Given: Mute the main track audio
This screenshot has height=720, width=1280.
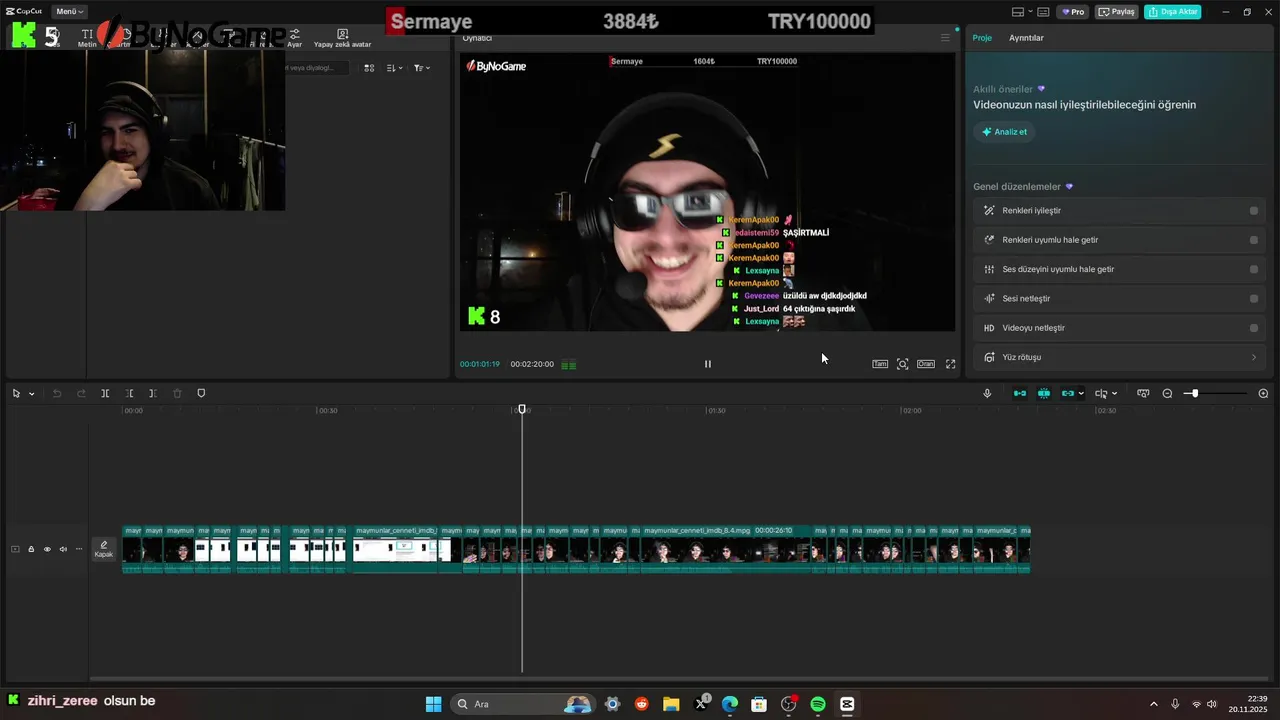Looking at the screenshot, I should point(63,549).
